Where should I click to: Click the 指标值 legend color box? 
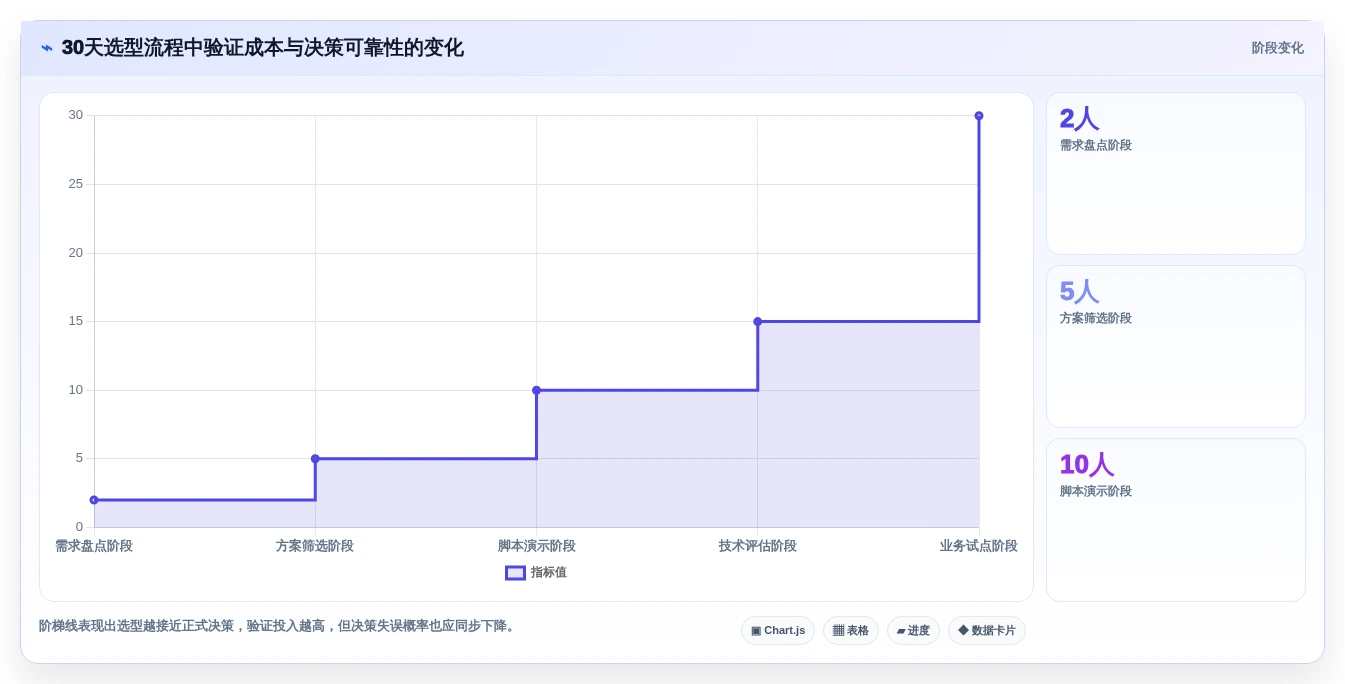(x=515, y=573)
